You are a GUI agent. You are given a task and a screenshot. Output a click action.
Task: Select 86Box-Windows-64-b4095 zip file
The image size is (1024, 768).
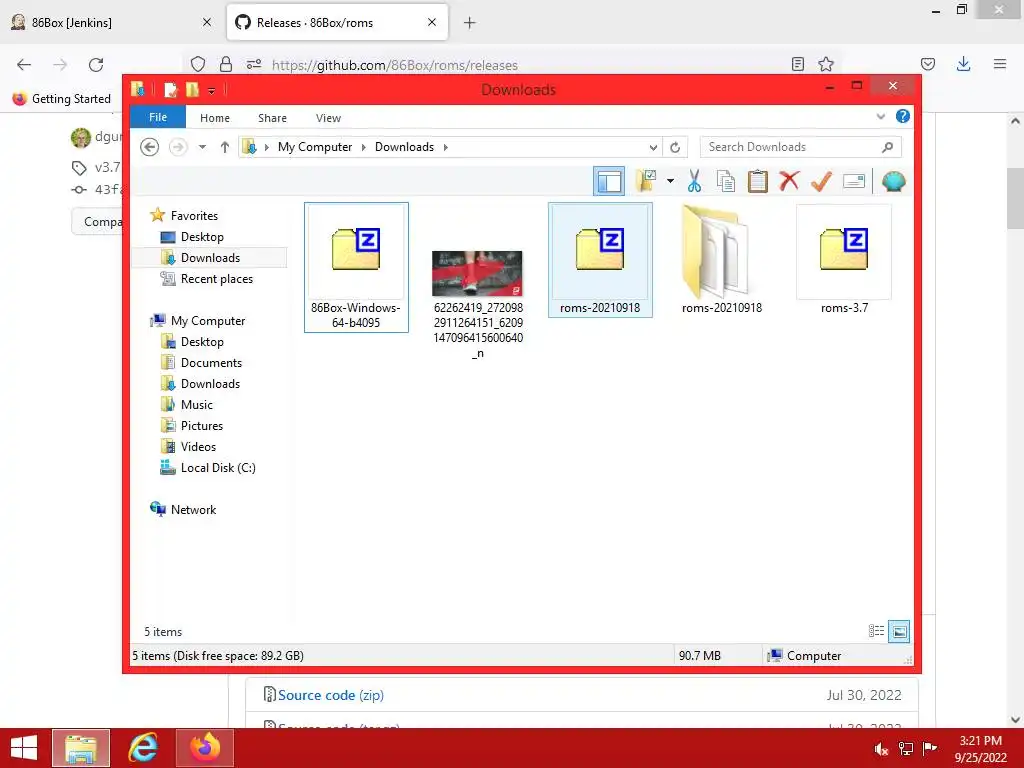pyautogui.click(x=356, y=267)
